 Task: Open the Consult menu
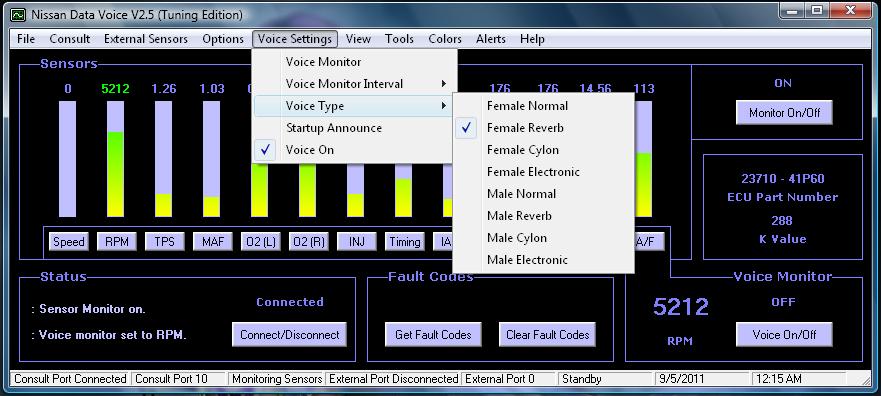pyautogui.click(x=70, y=39)
